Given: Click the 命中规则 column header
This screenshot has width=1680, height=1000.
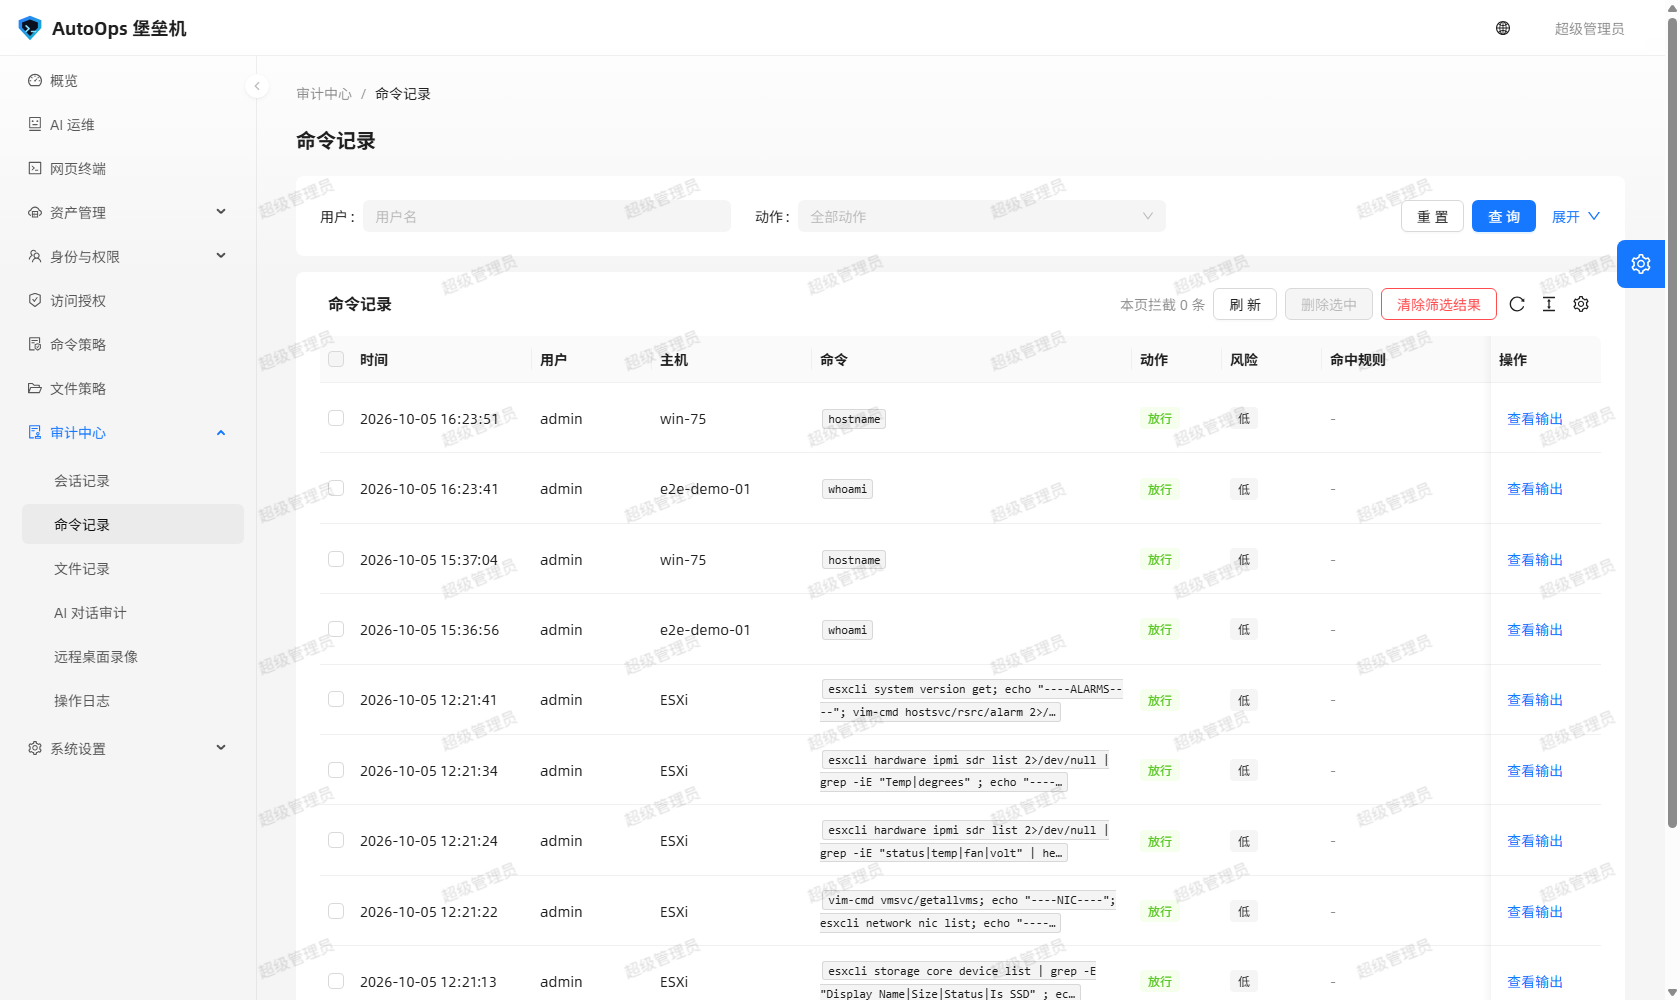Looking at the screenshot, I should (x=1358, y=359).
